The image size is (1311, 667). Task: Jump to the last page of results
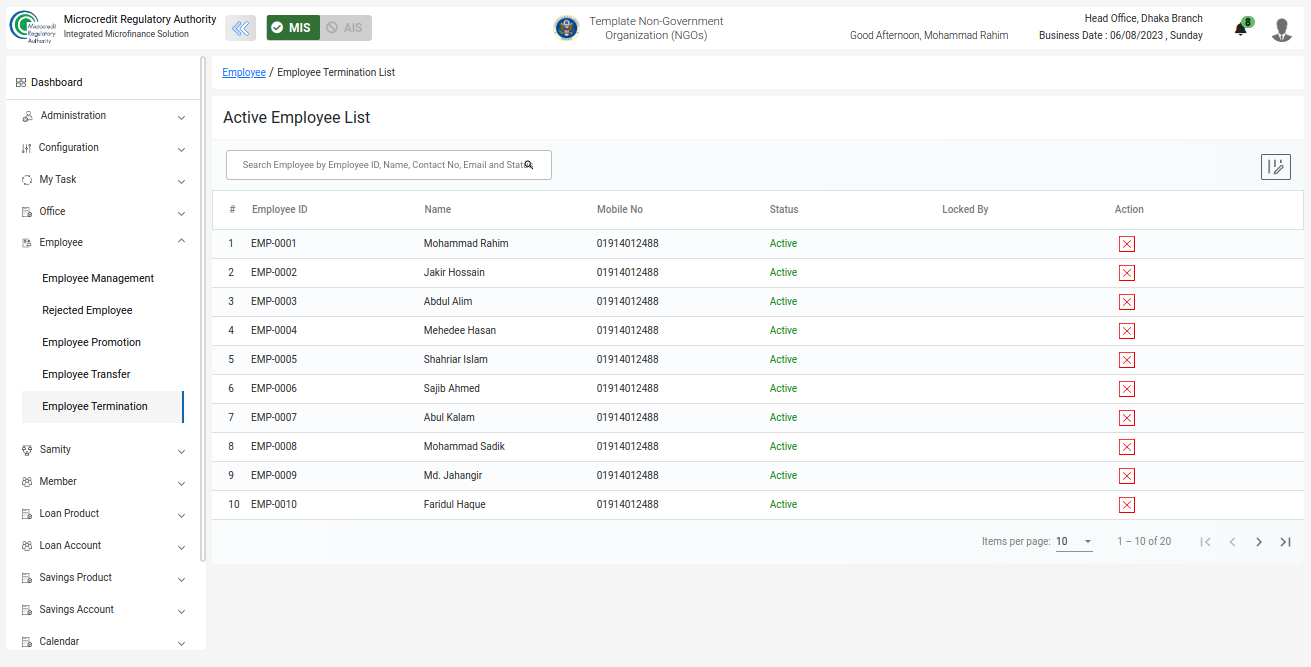click(x=1286, y=542)
